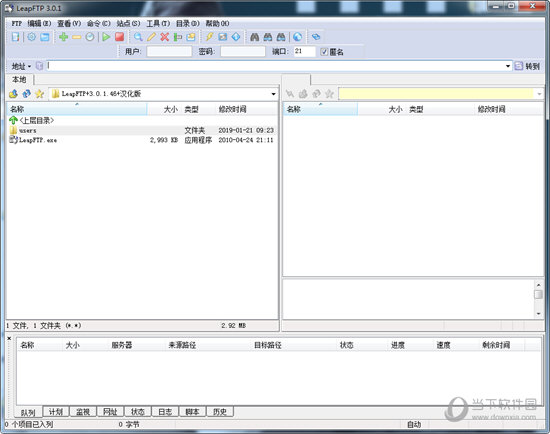
Task: Click the new document icon in toolbar
Action: pyautogui.click(x=15, y=36)
